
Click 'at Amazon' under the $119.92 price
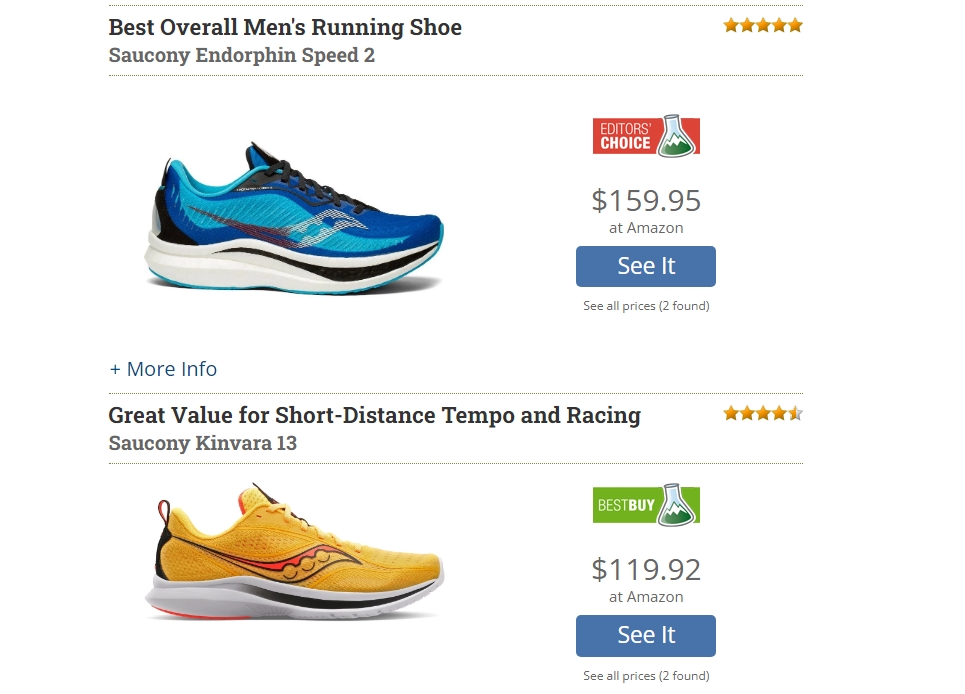pos(646,597)
